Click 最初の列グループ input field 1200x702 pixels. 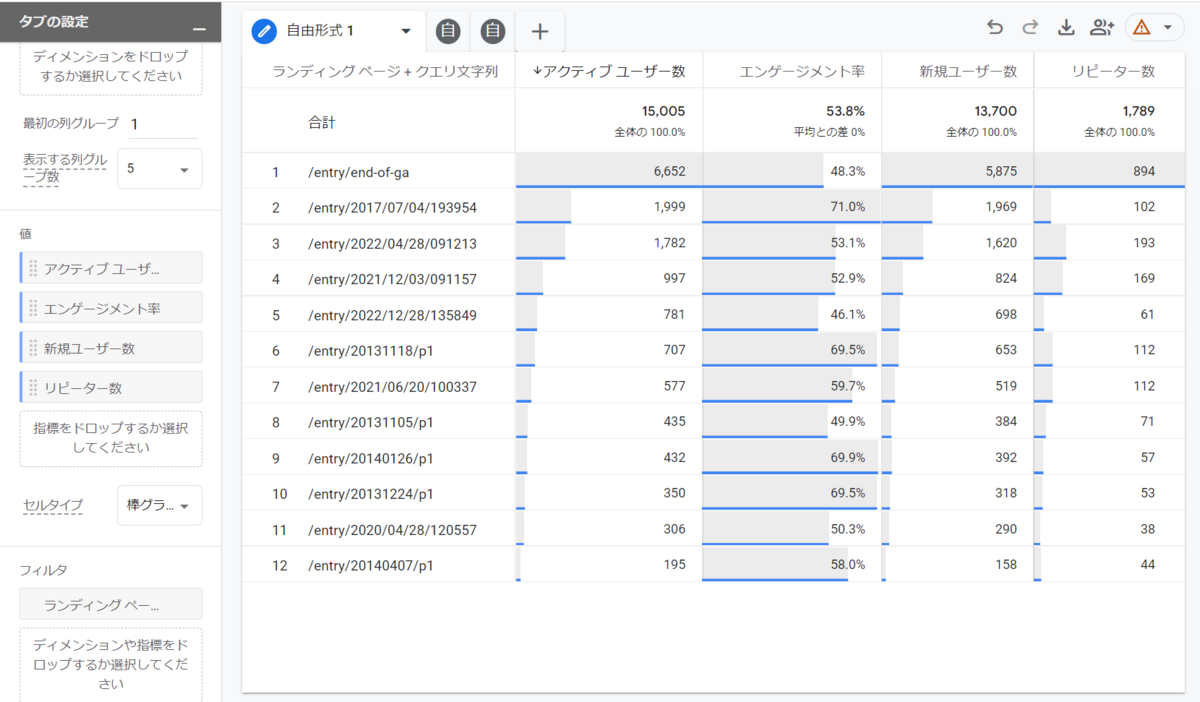point(164,124)
